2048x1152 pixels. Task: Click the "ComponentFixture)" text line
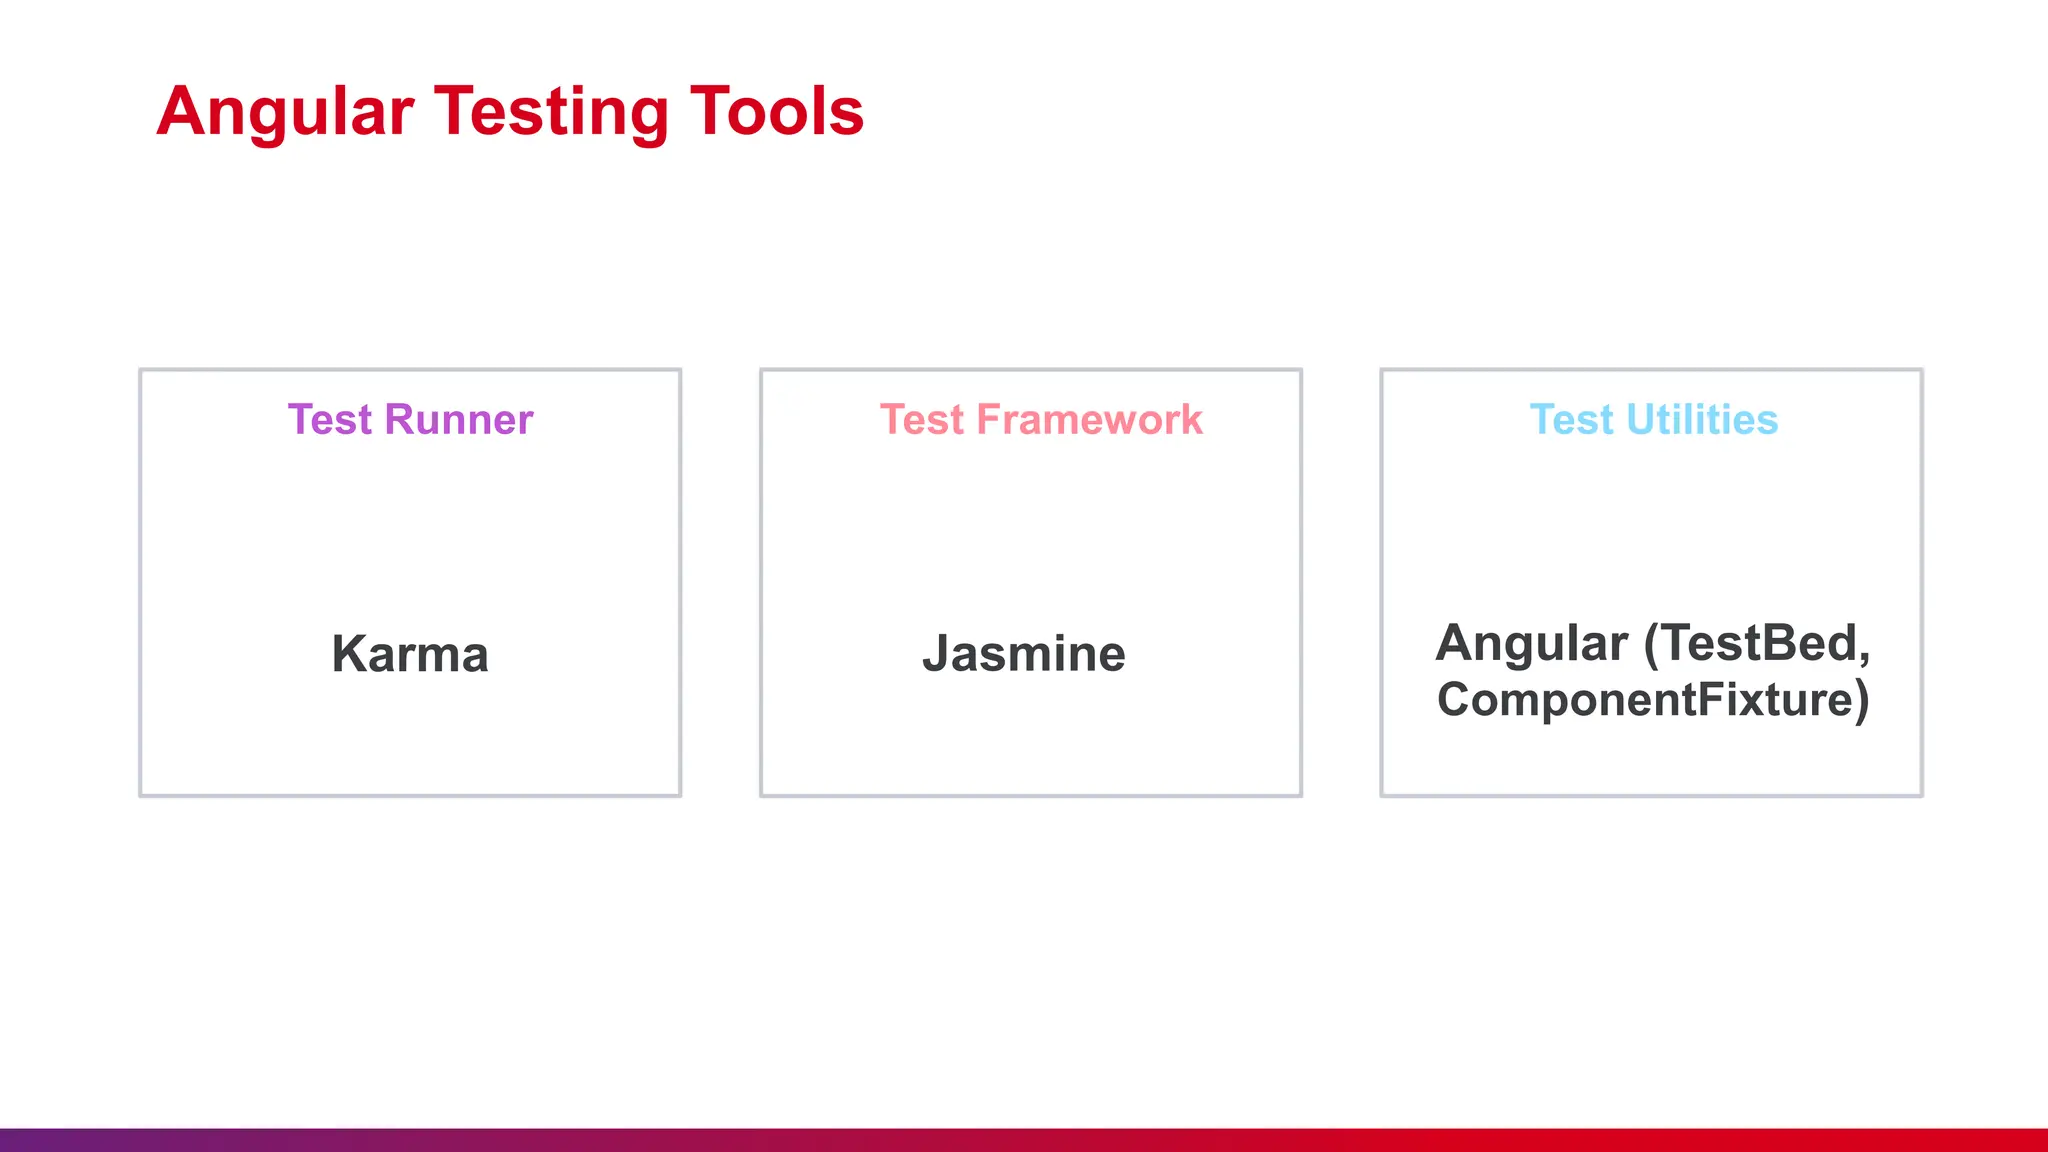point(1653,699)
